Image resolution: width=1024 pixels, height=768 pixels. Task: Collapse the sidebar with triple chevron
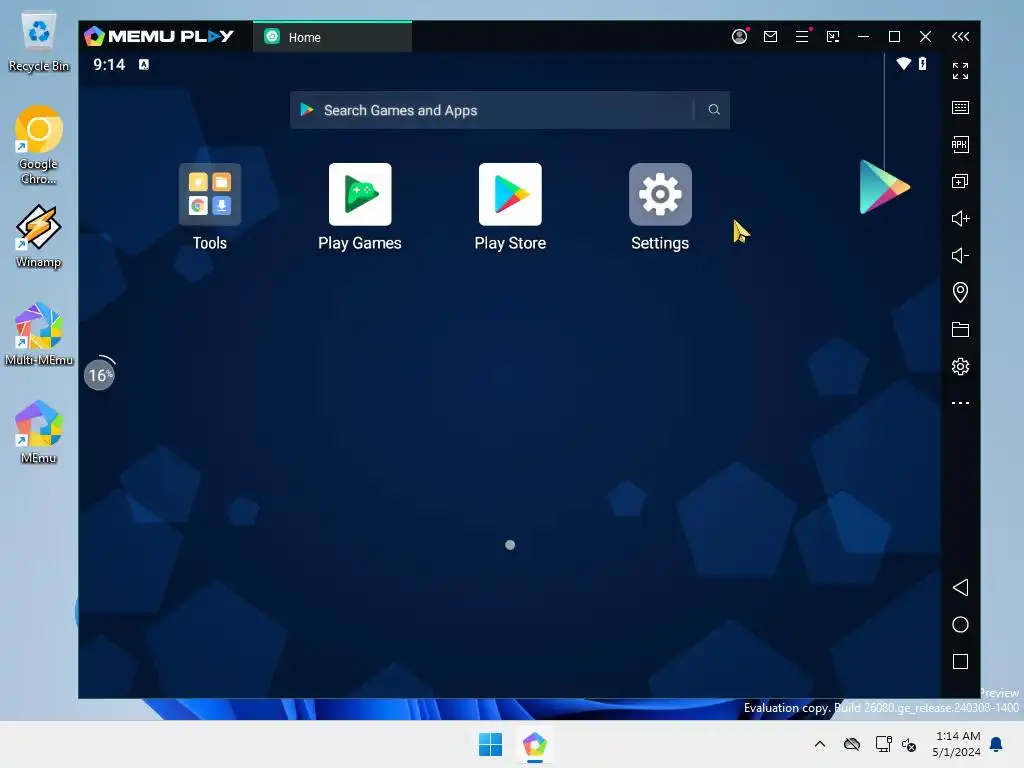(x=960, y=37)
